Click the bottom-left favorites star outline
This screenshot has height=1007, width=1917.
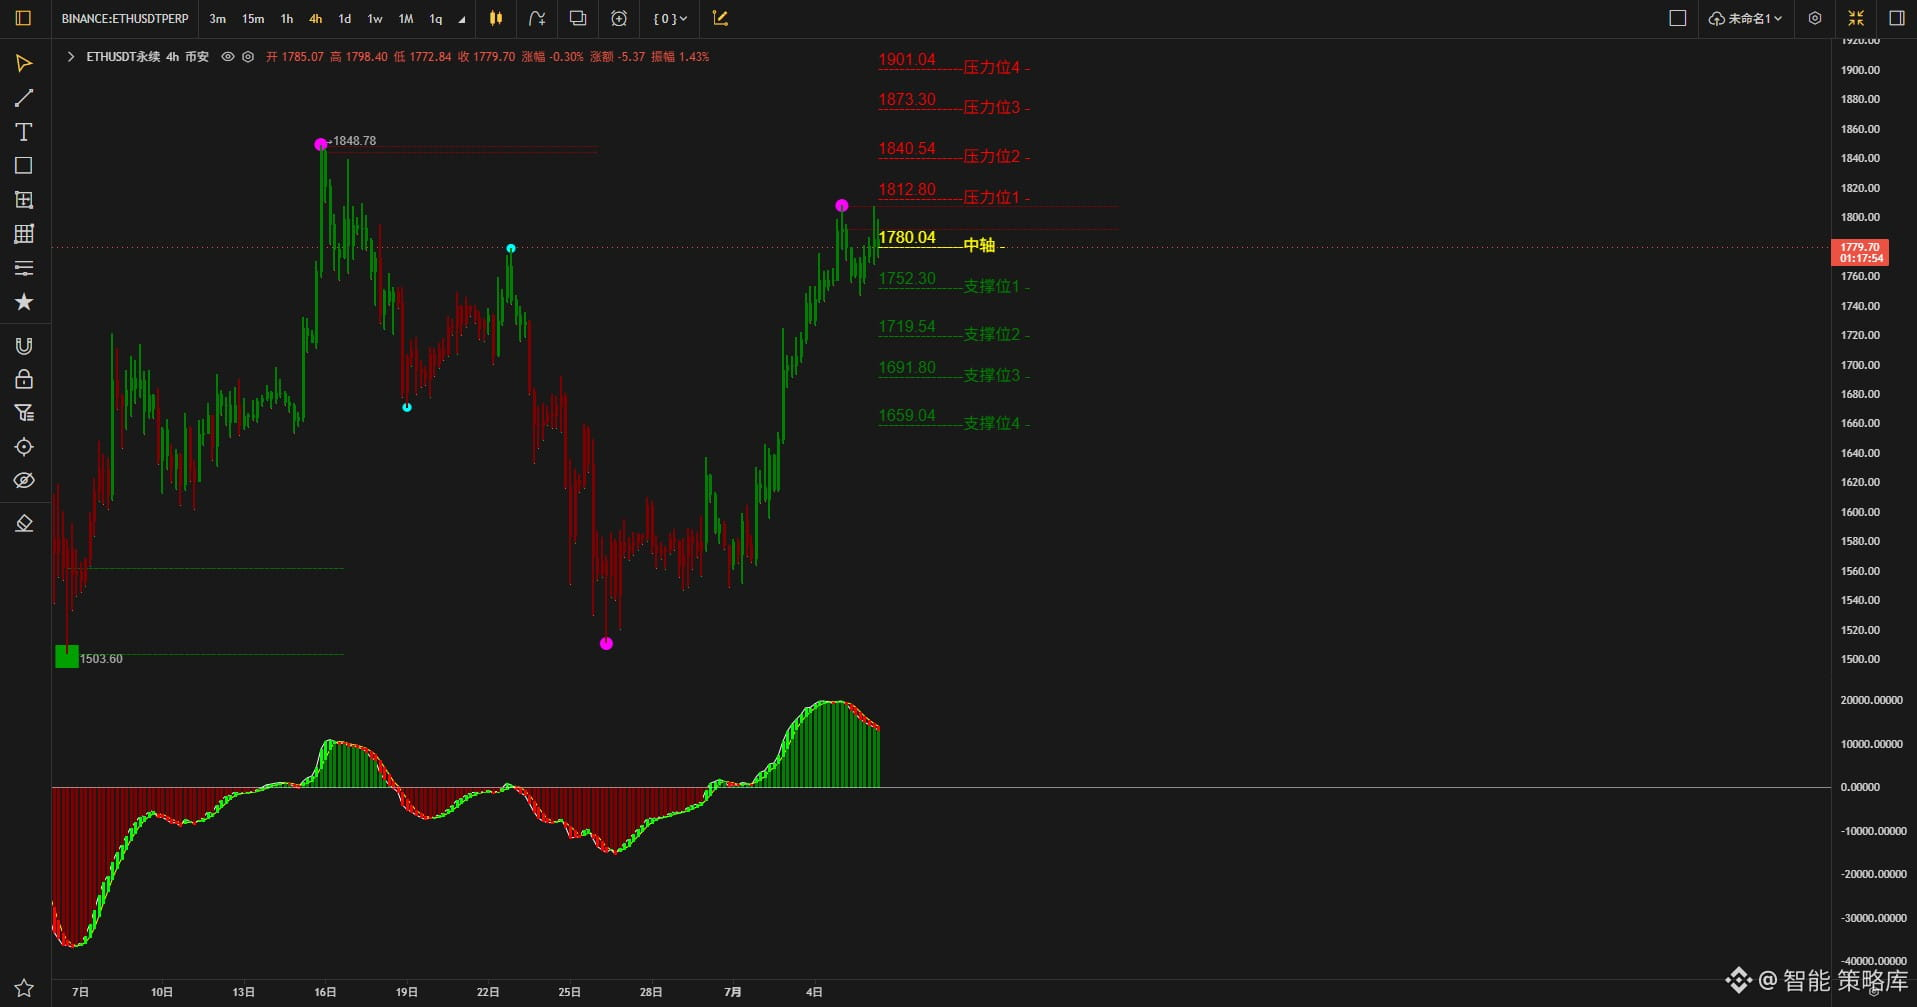(24, 988)
